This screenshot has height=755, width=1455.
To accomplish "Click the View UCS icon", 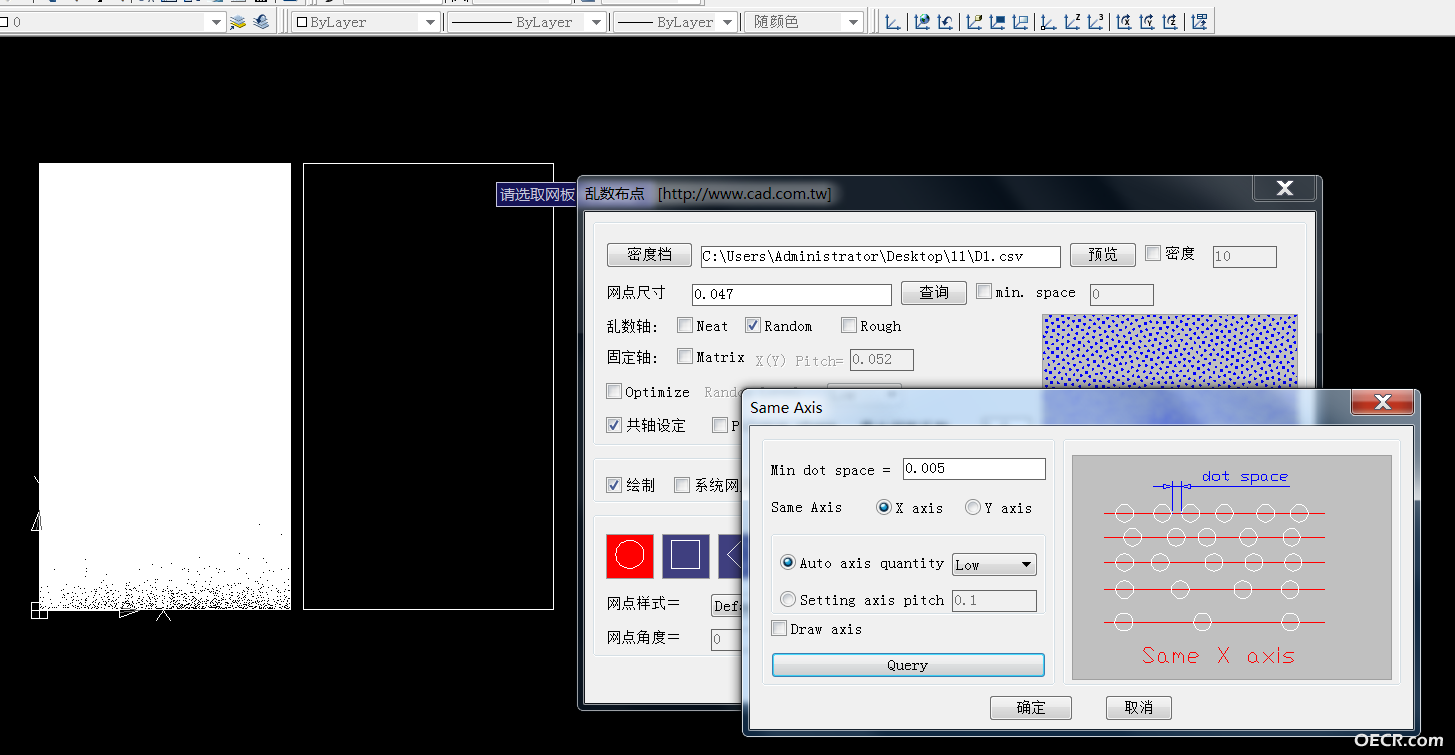I will pyautogui.click(x=1020, y=22).
